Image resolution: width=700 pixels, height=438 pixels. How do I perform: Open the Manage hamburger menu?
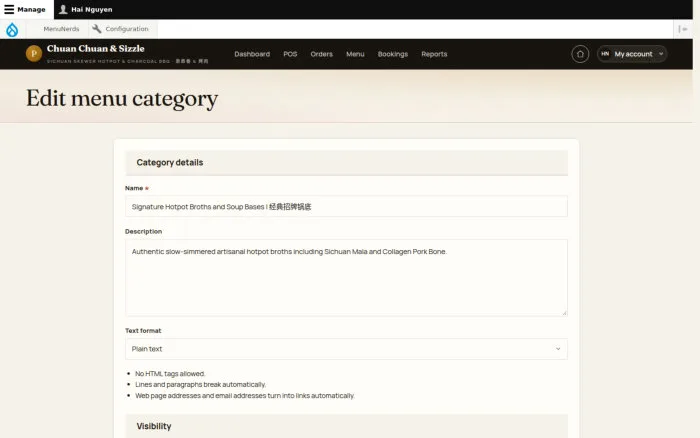(x=25, y=9)
